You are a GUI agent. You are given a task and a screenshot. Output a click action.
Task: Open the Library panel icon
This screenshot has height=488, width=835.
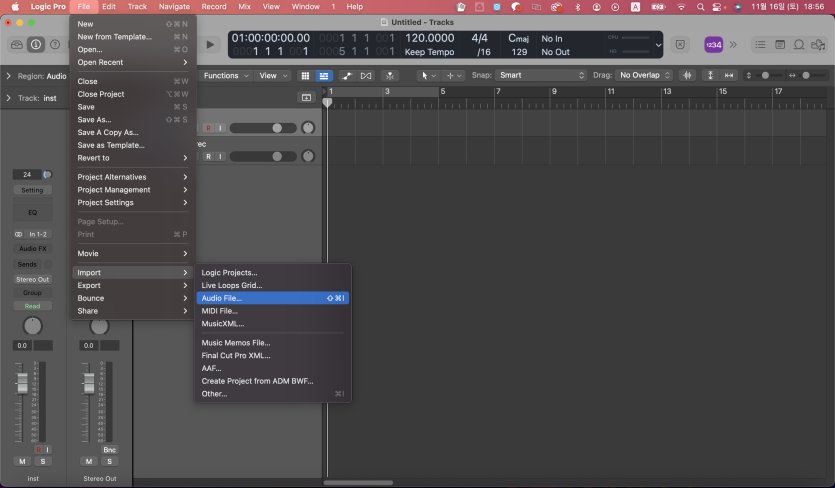click(x=16, y=45)
